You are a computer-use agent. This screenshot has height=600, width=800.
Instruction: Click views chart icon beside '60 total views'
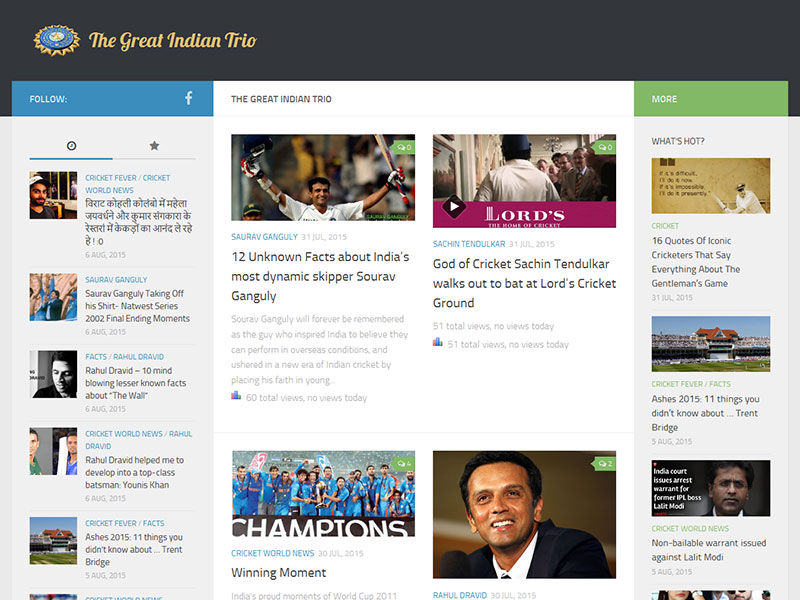236,395
